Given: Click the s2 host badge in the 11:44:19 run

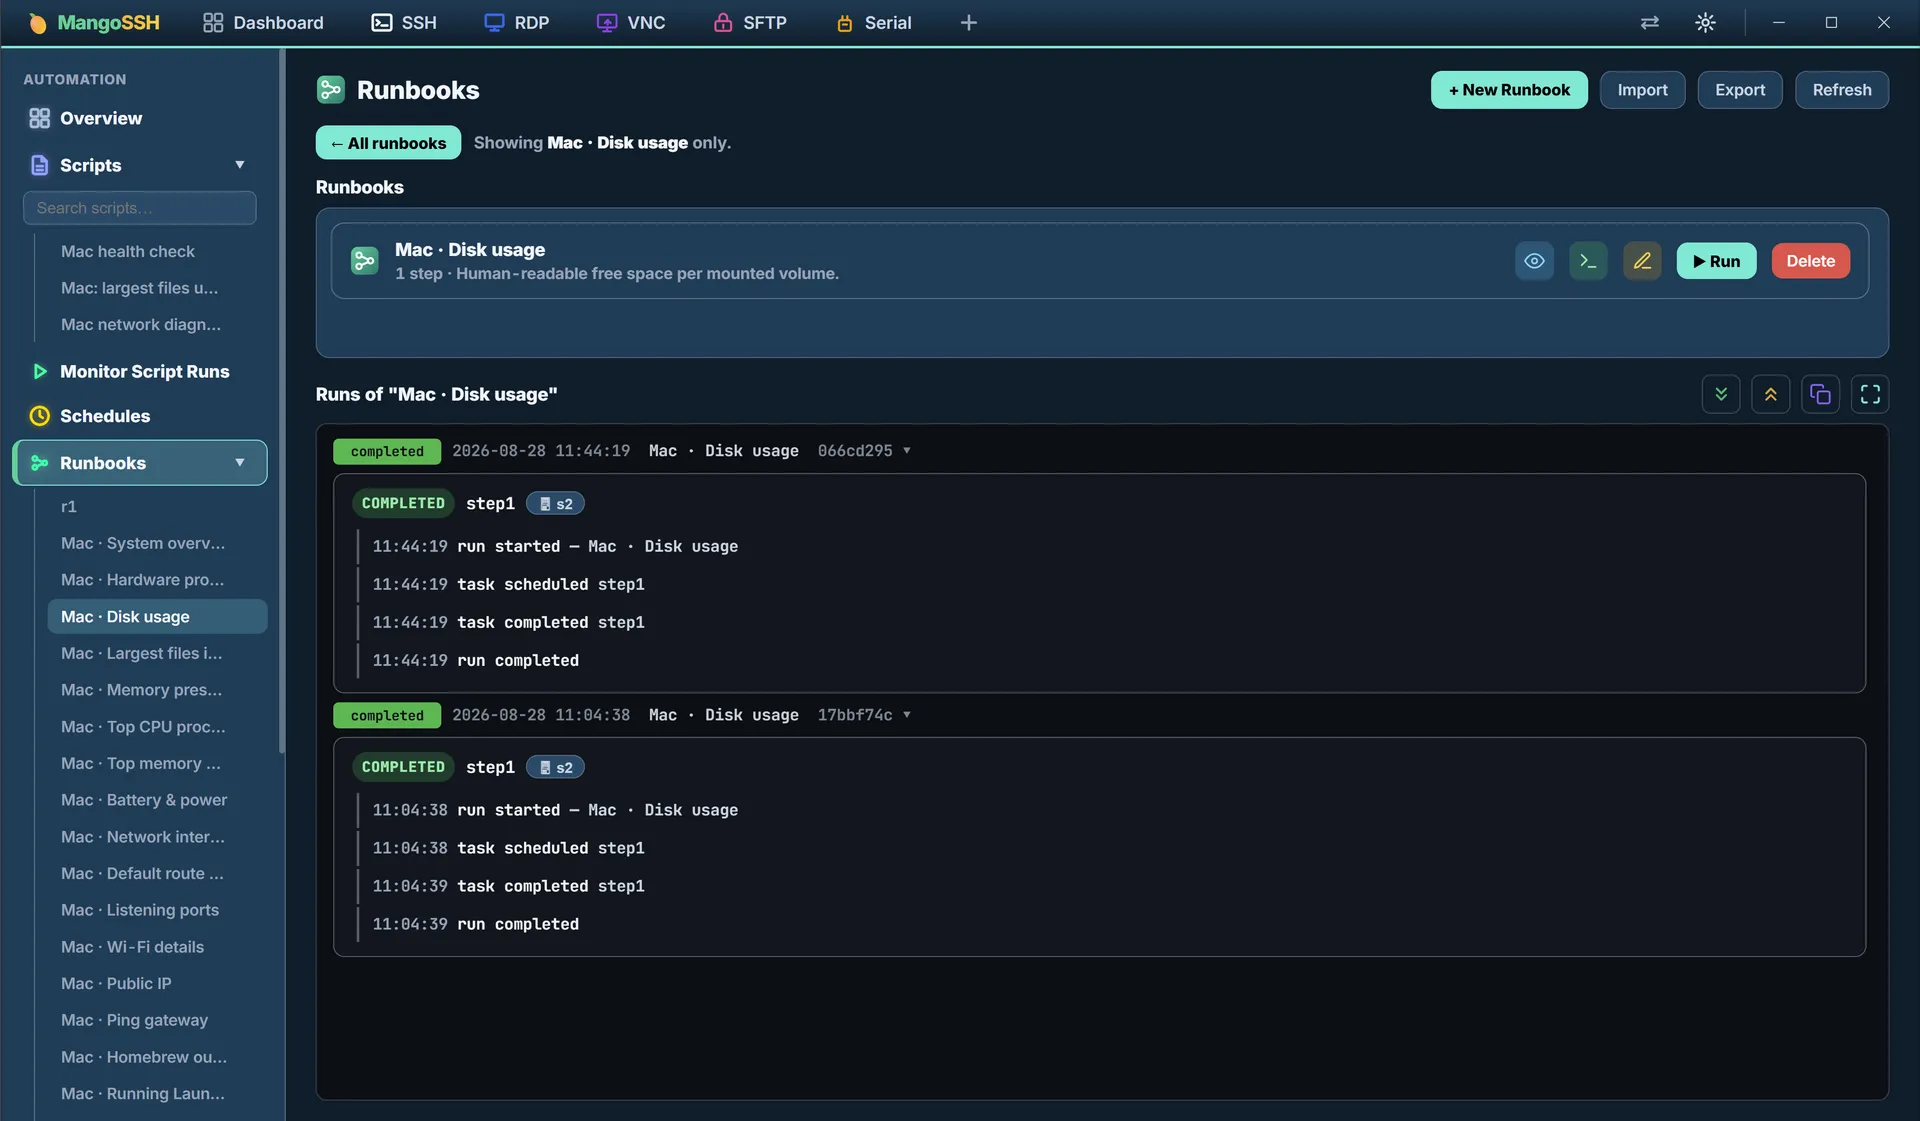Looking at the screenshot, I should pos(555,504).
